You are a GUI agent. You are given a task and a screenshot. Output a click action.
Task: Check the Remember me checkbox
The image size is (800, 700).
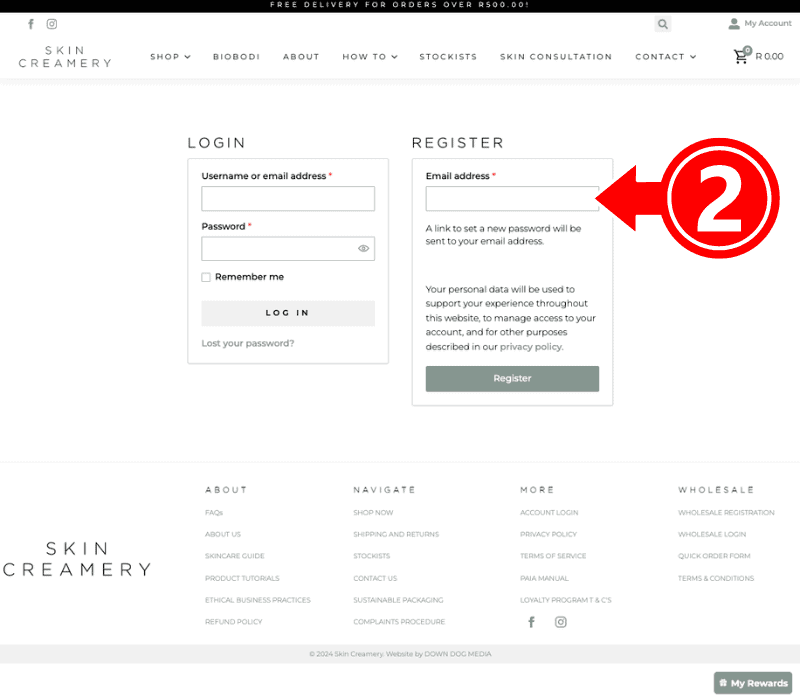tap(206, 277)
